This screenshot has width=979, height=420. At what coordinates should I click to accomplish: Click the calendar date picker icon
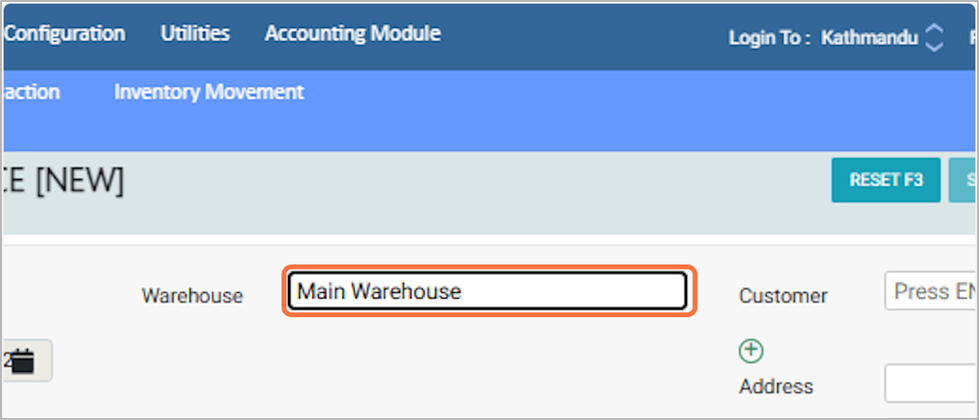[x=24, y=362]
